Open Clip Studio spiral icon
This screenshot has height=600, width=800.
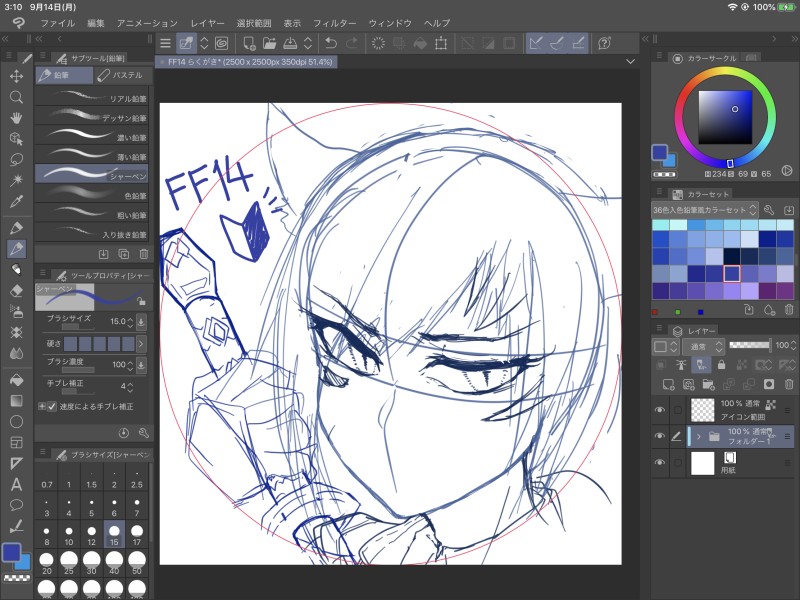click(221, 43)
